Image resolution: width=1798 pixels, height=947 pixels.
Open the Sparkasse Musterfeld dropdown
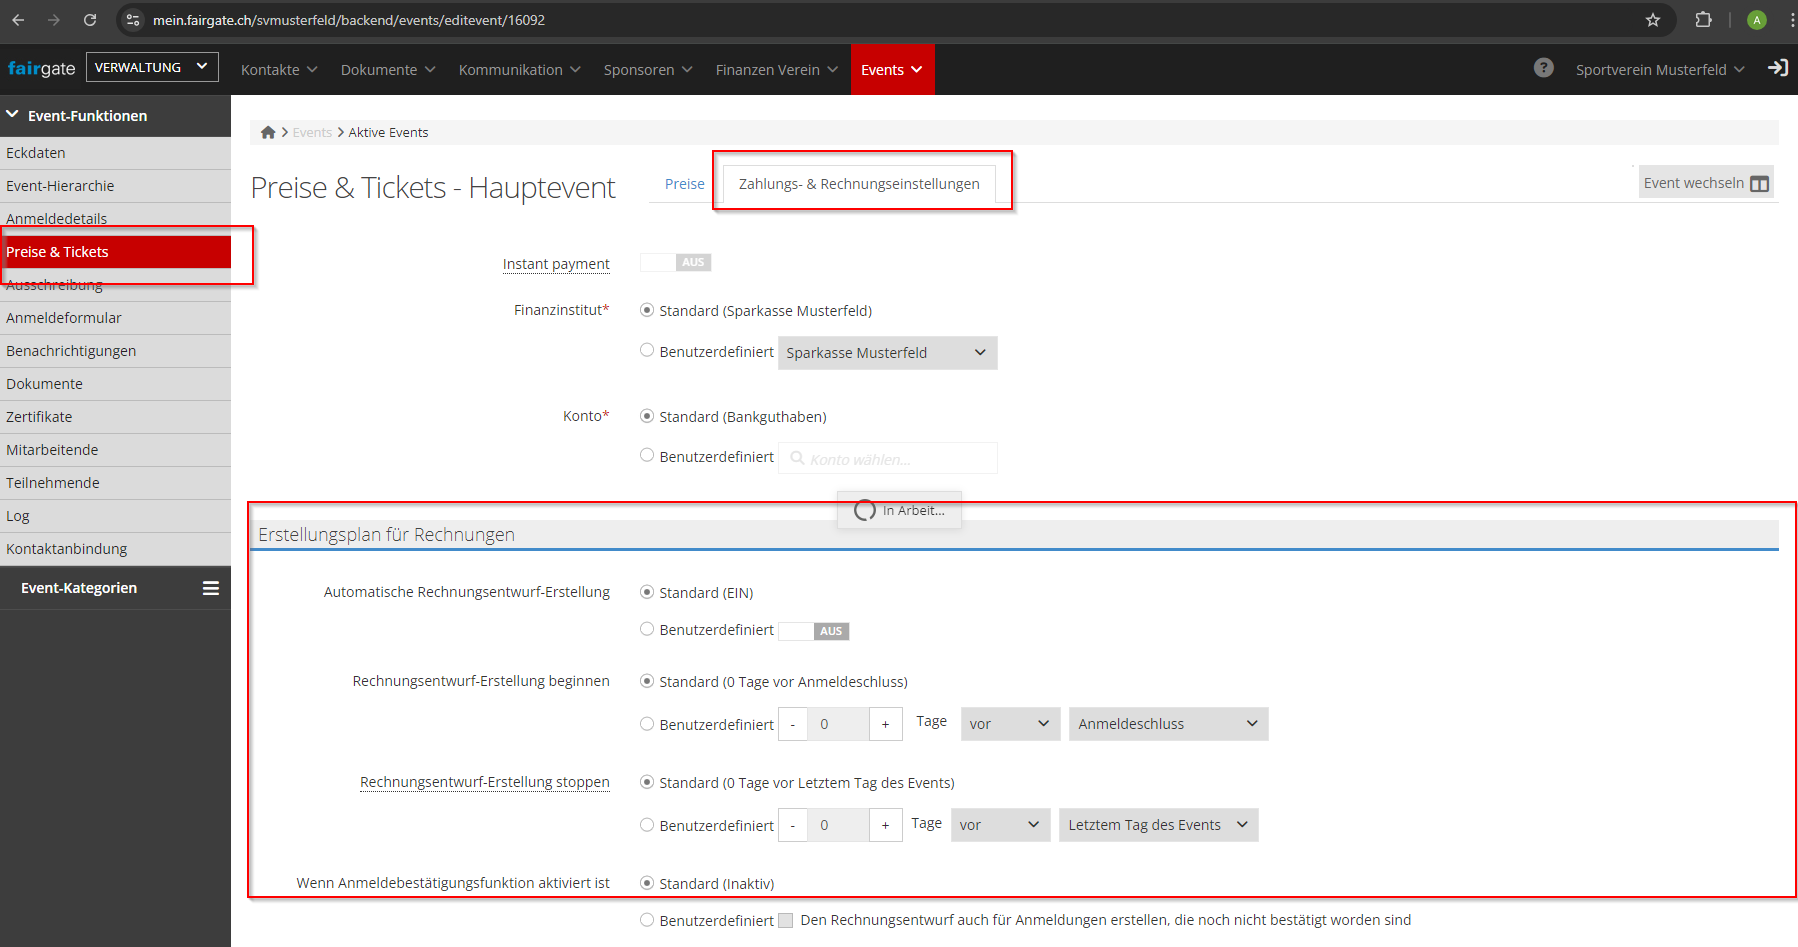pos(887,353)
